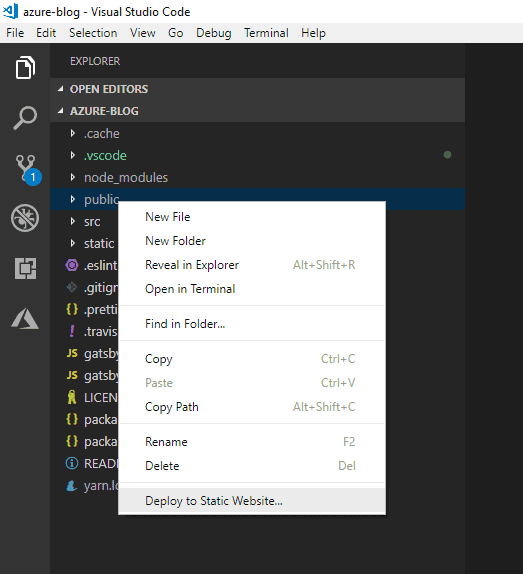Choose Find in Folder...
The image size is (523, 574).
pyautogui.click(x=252, y=324)
